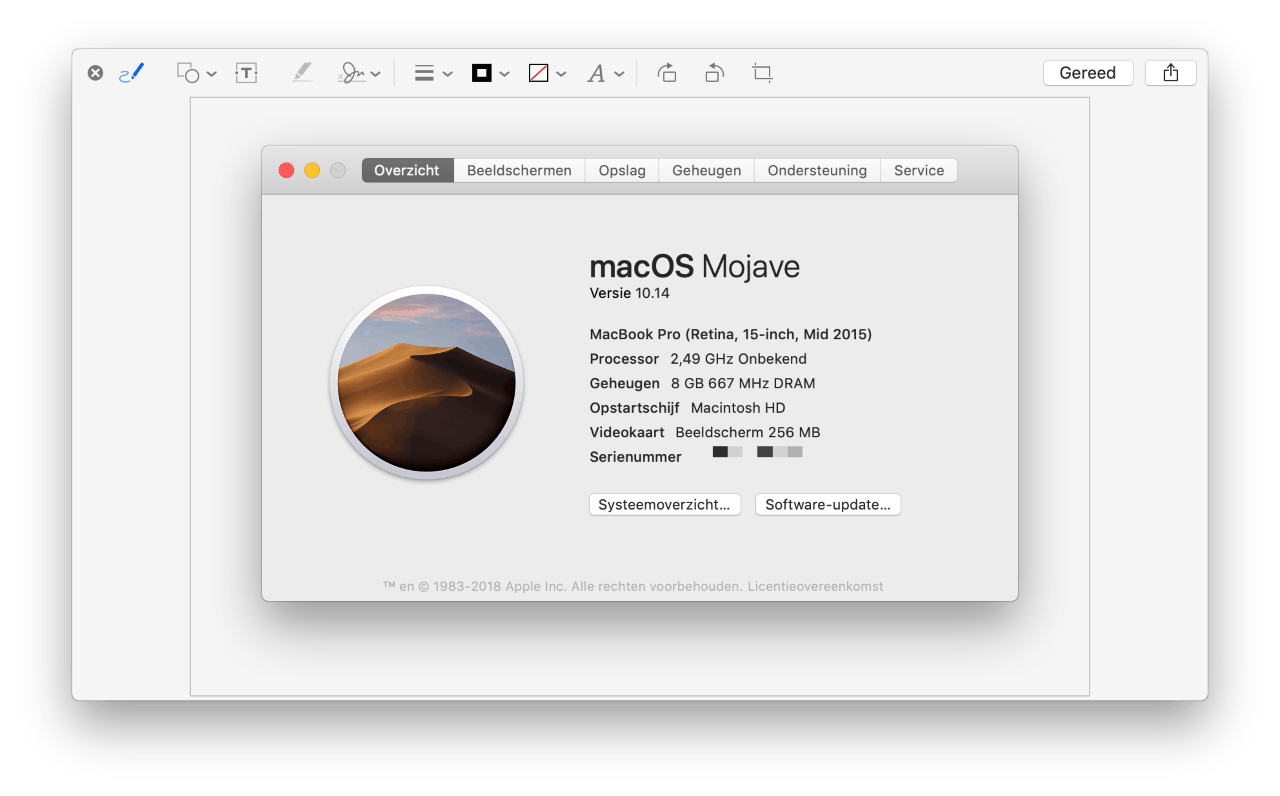Rotate the image left
The image size is (1280, 796).
(714, 73)
